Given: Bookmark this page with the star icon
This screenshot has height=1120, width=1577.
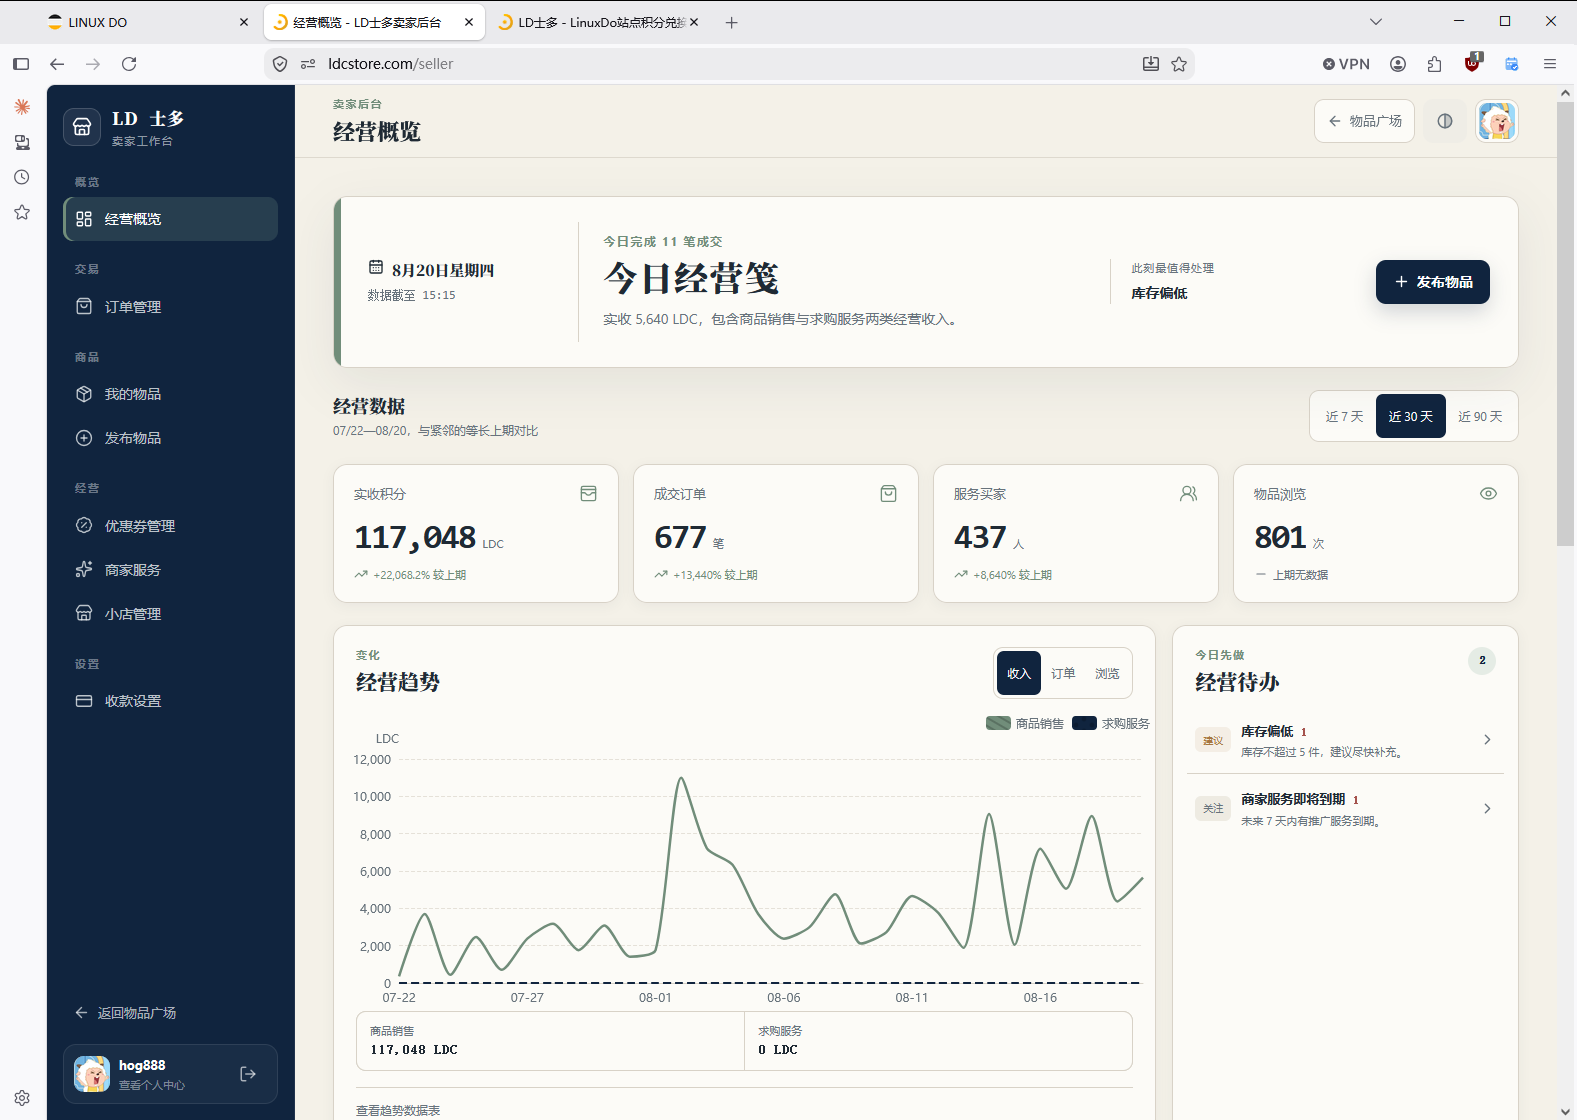Looking at the screenshot, I should coord(1179,64).
